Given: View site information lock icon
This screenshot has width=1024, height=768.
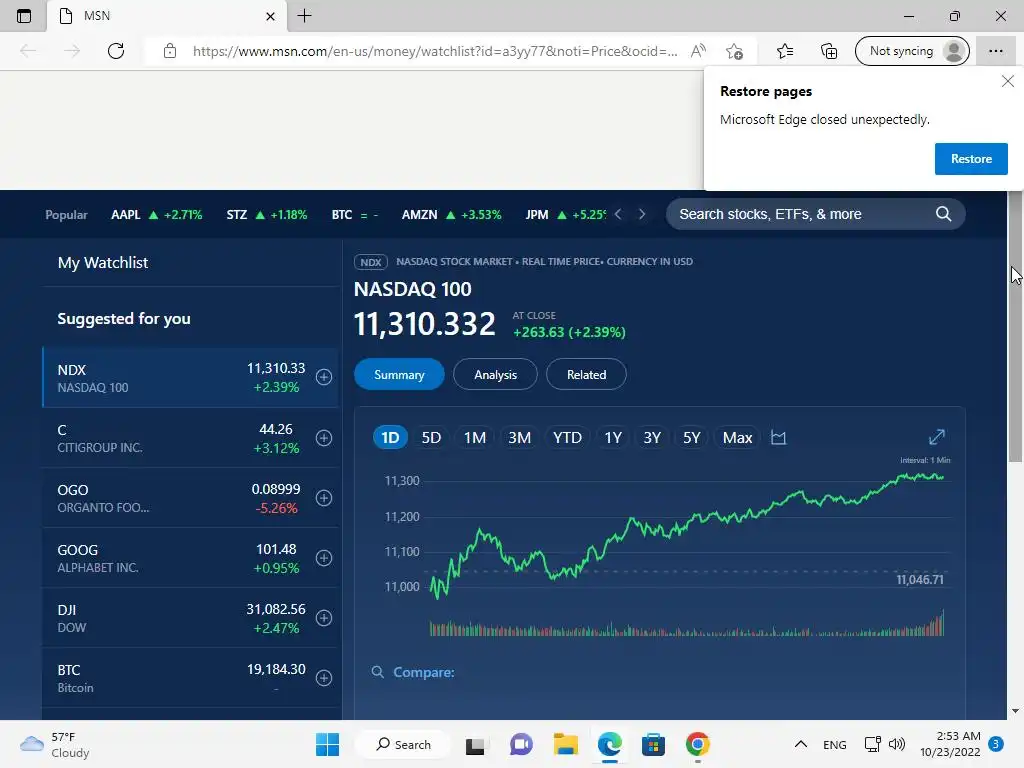Looking at the screenshot, I should (x=170, y=51).
